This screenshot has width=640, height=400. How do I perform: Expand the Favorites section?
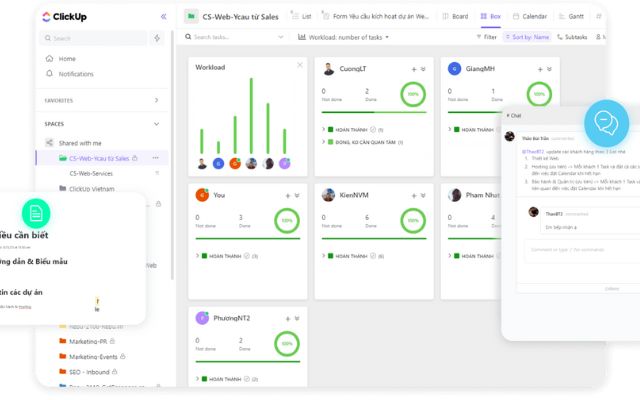click(156, 100)
